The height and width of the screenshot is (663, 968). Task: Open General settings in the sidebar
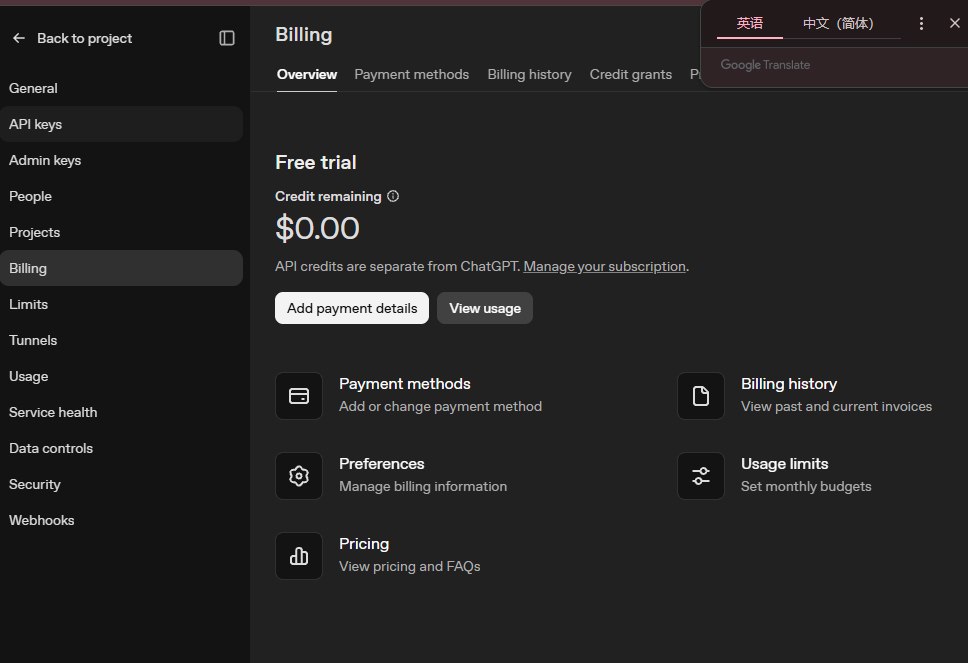[x=122, y=88]
